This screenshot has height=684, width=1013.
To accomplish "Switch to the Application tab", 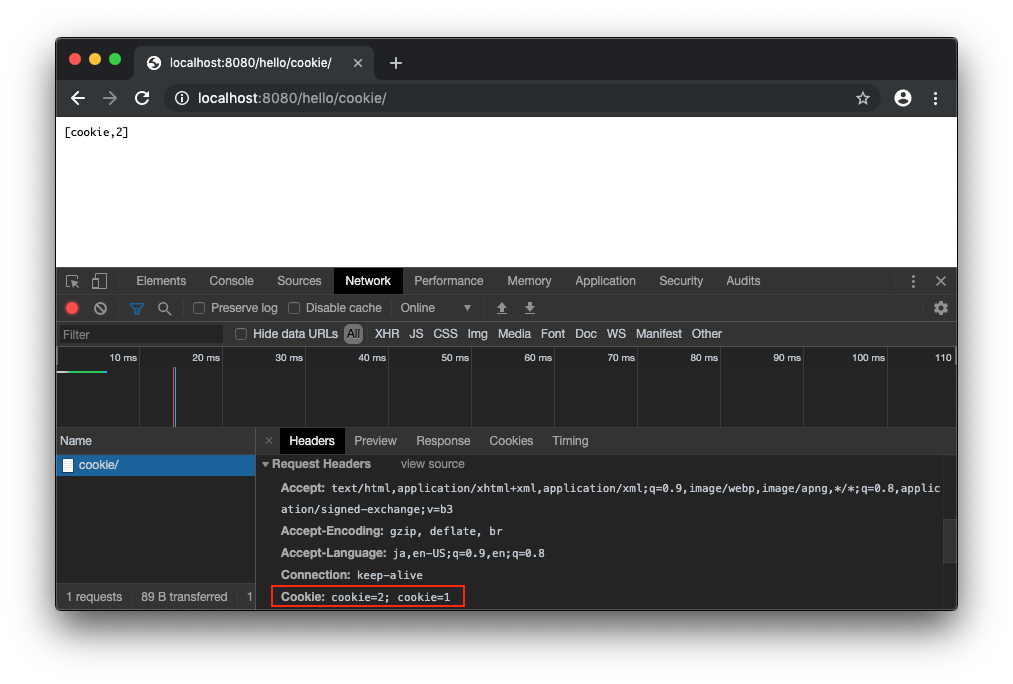I will [605, 281].
